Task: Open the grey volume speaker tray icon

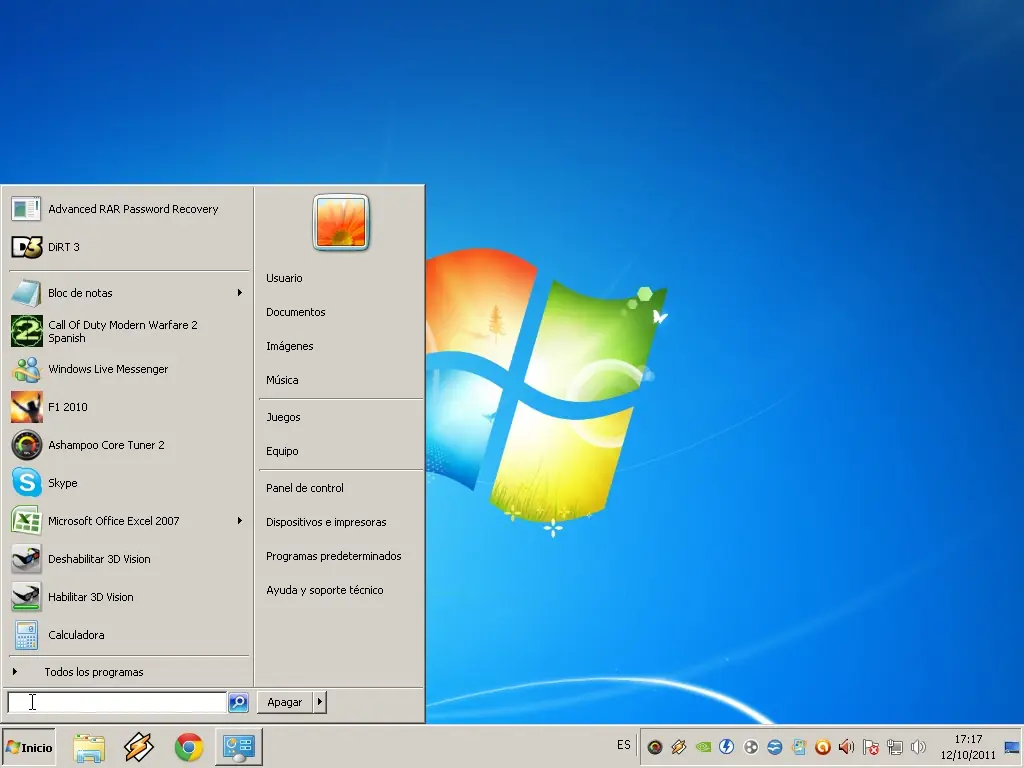Action: point(918,746)
